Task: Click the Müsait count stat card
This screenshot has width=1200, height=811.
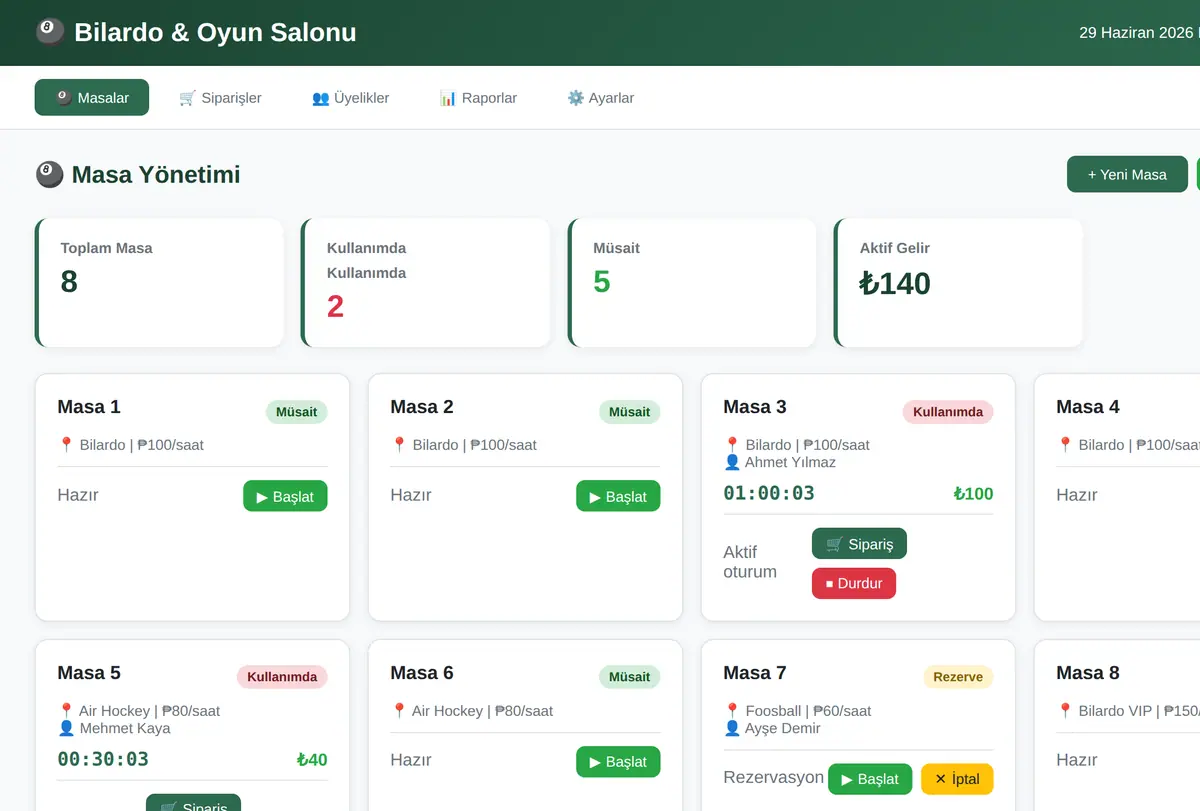Action: (692, 283)
